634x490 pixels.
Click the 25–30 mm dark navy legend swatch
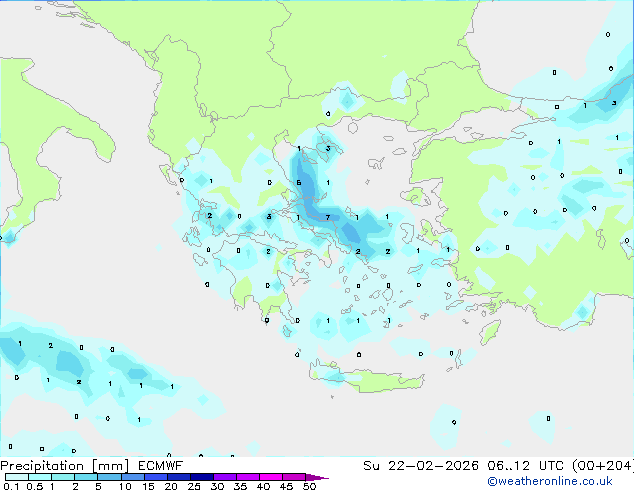click(202, 477)
